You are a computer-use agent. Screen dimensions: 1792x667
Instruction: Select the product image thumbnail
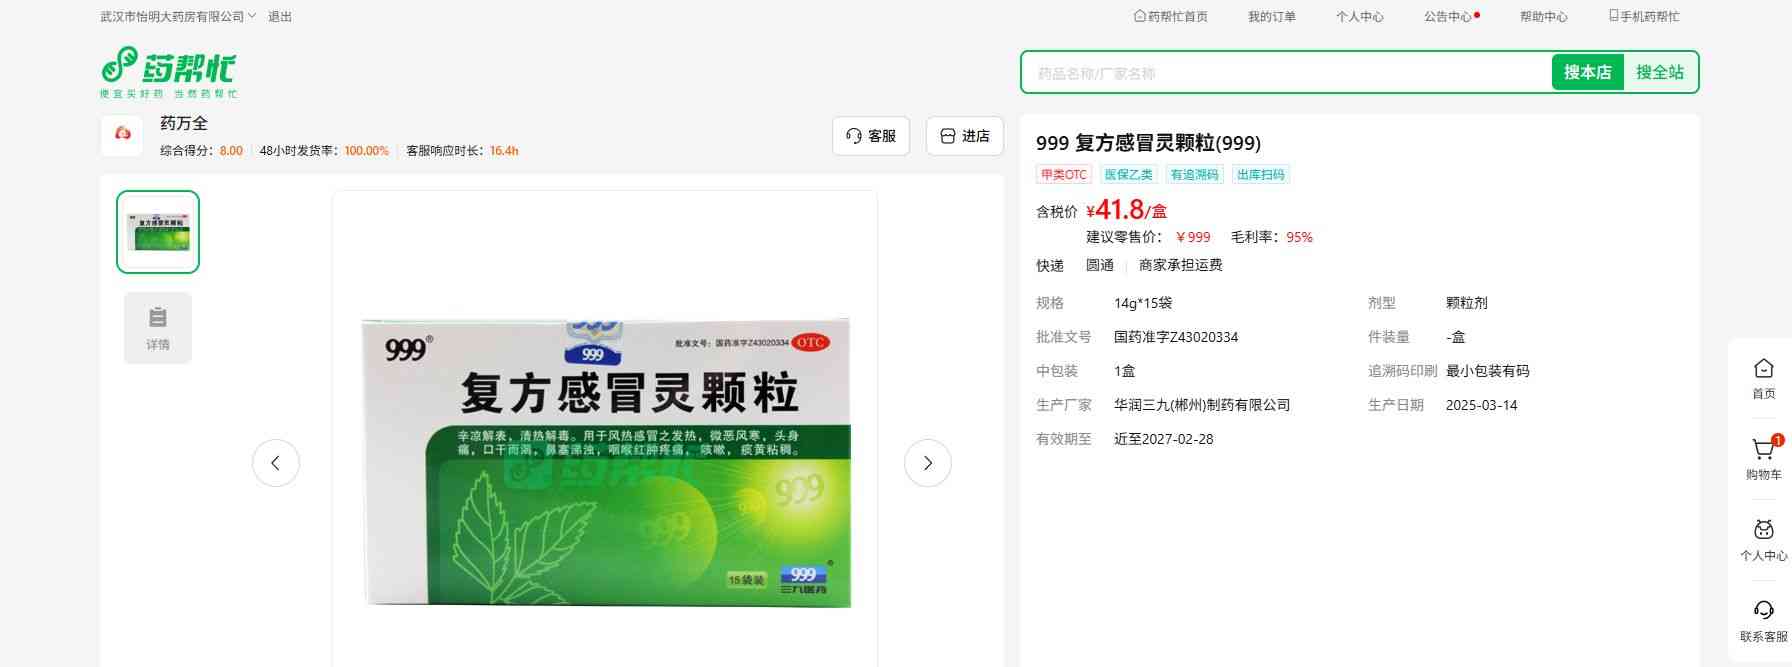tap(158, 232)
